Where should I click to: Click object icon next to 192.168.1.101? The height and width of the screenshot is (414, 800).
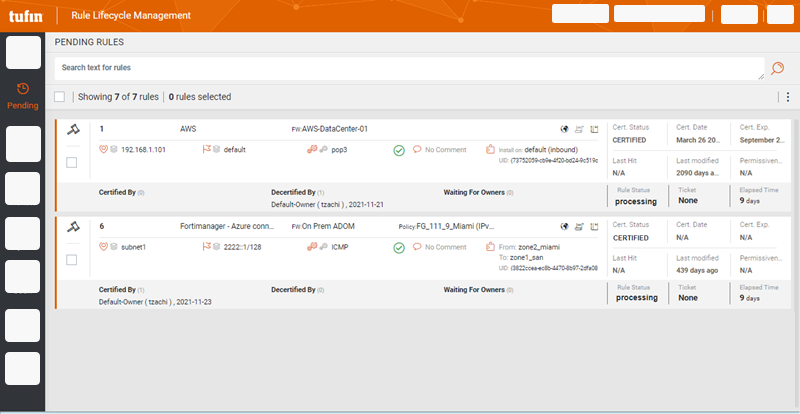coord(114,150)
